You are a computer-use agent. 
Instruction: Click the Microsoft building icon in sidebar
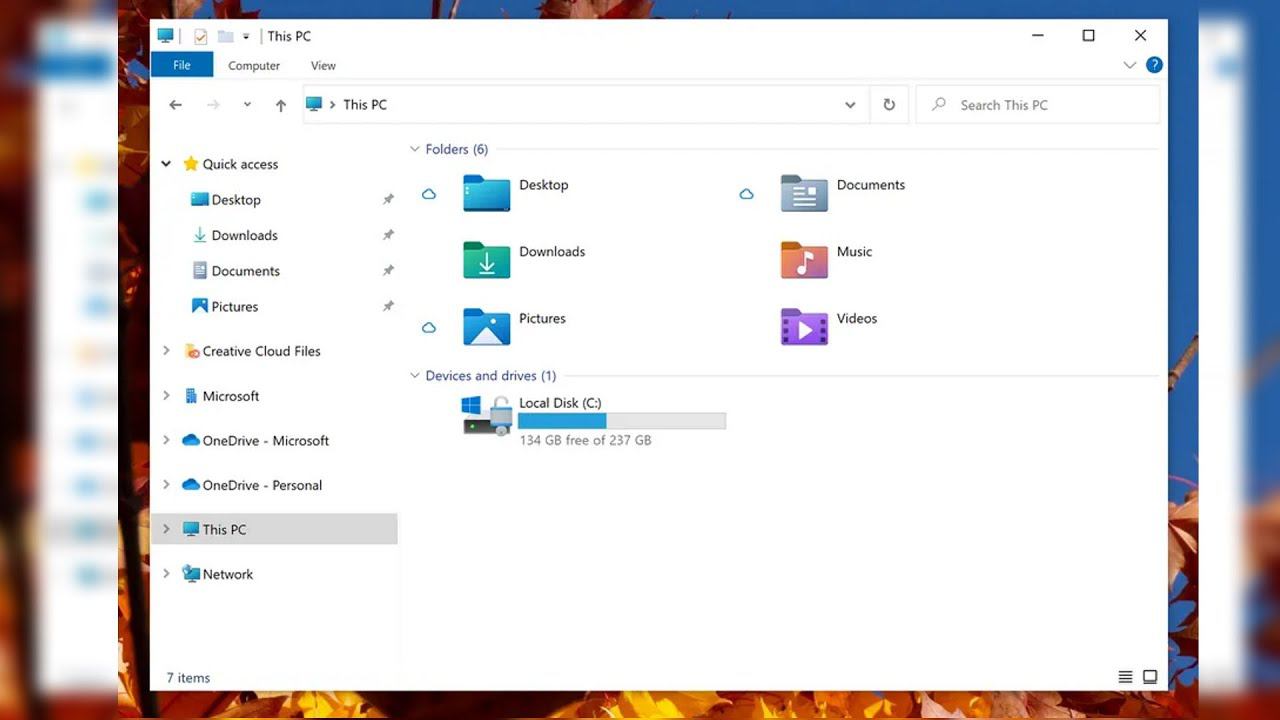pyautogui.click(x=191, y=396)
